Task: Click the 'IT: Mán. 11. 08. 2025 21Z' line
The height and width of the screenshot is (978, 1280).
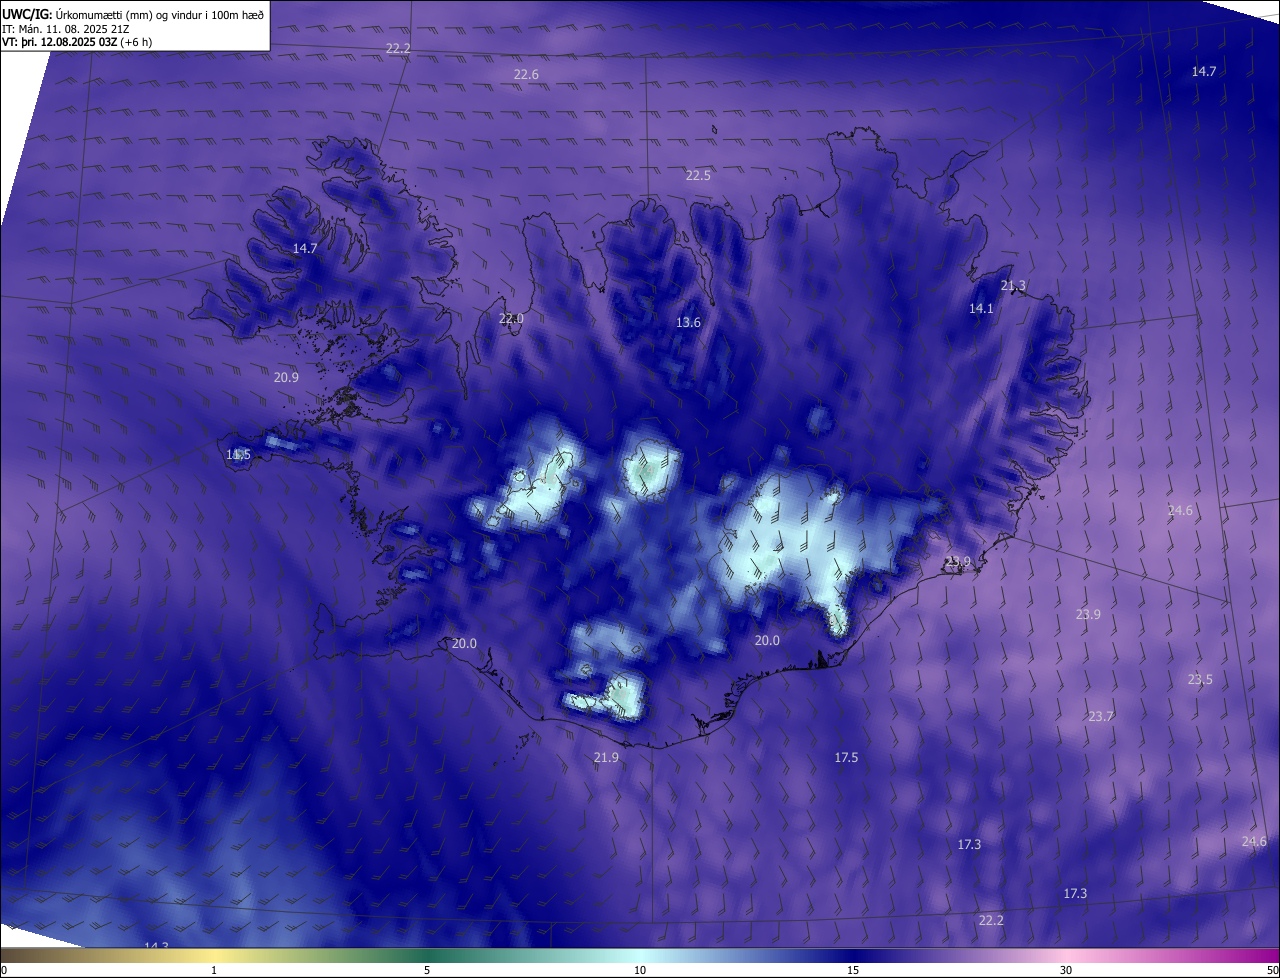Action: click(x=66, y=29)
